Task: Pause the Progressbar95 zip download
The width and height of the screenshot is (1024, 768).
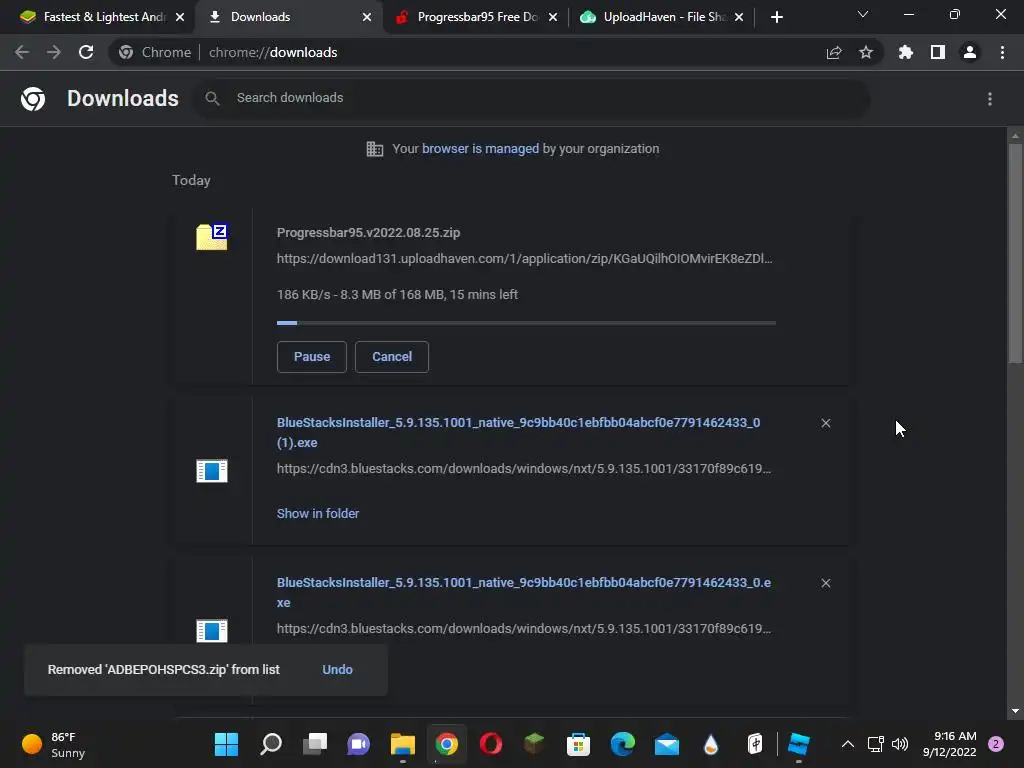Action: pos(312,357)
